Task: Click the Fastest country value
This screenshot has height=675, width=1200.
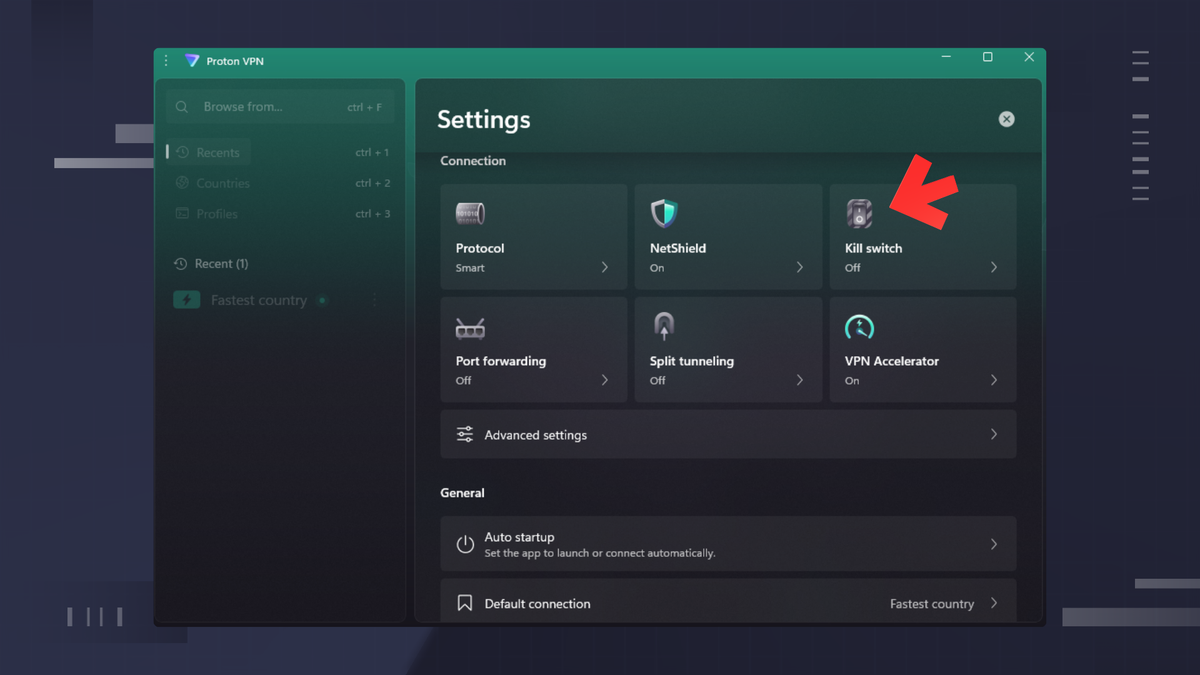Action: click(932, 604)
